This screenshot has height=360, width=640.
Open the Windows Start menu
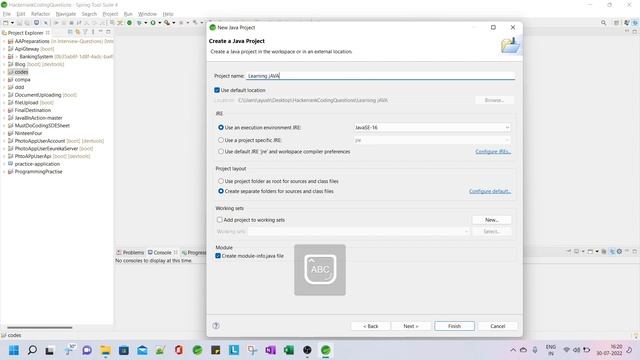[14, 350]
